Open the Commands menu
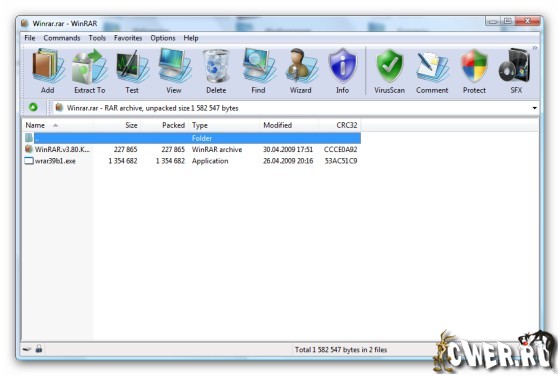 point(62,38)
